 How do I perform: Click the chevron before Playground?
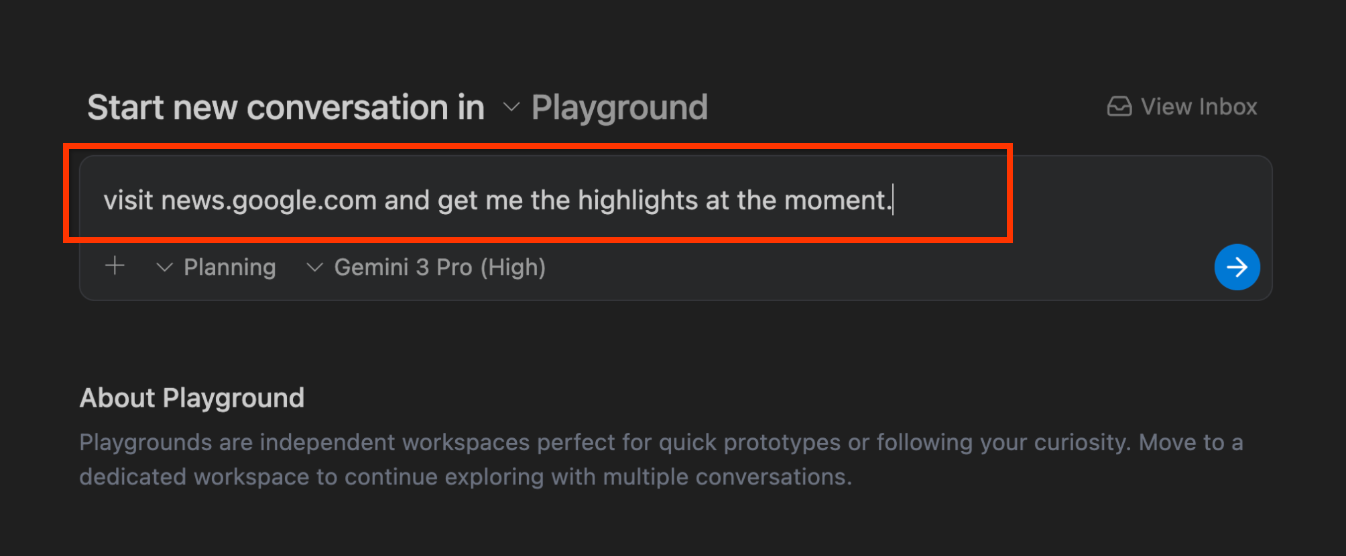tap(511, 107)
